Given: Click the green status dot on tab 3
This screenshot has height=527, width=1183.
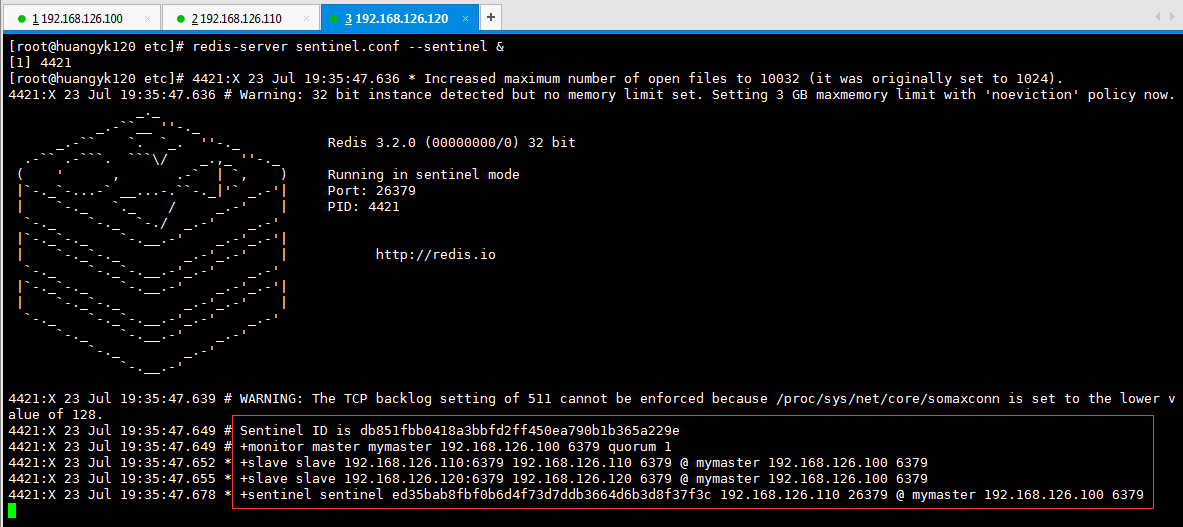Looking at the screenshot, I should click(334, 18).
